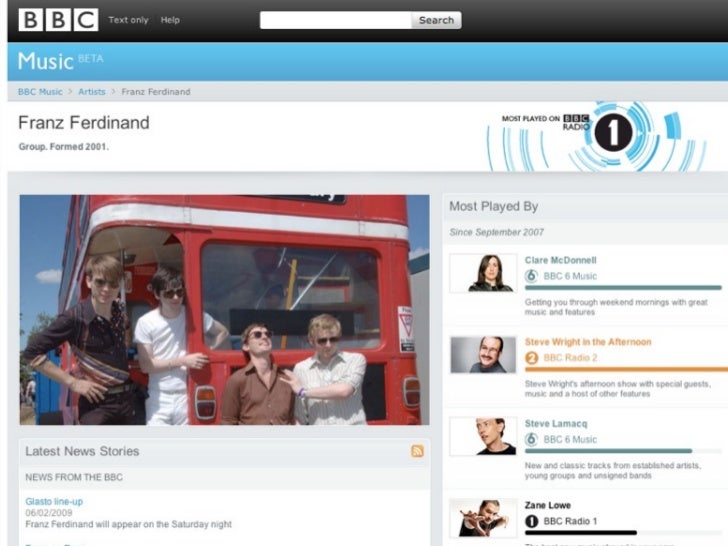Click Zane Lowe's photo thumbnail

[x=483, y=518]
